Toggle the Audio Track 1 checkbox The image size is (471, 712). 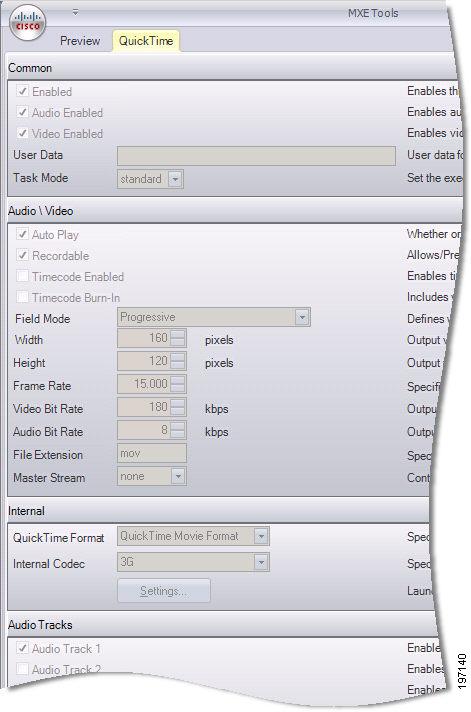tap(22, 648)
